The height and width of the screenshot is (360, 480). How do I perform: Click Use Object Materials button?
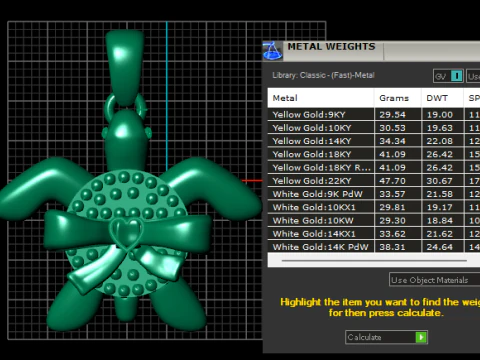point(434,280)
